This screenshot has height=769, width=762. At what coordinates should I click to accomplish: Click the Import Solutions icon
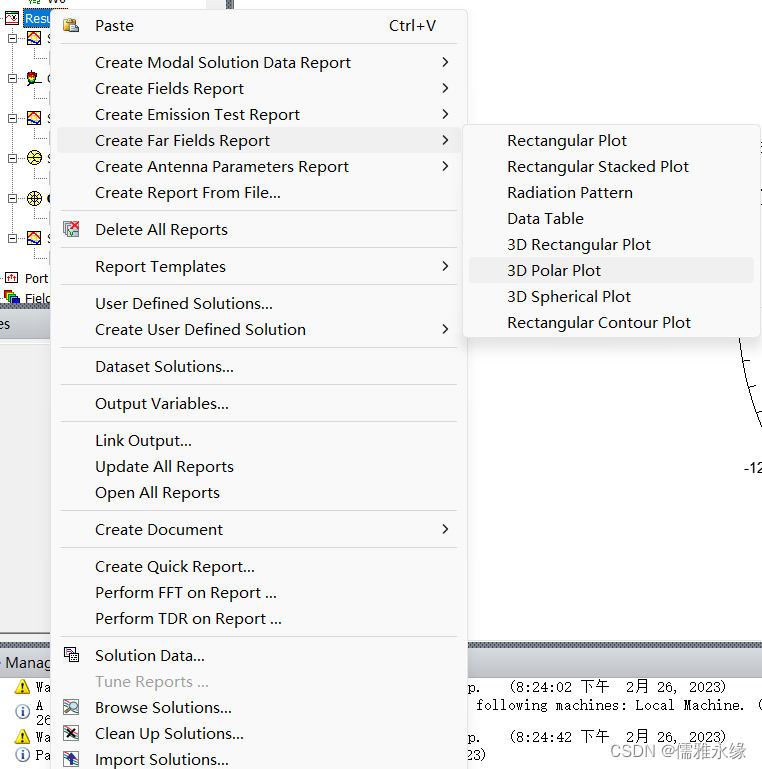pyautogui.click(x=71, y=759)
